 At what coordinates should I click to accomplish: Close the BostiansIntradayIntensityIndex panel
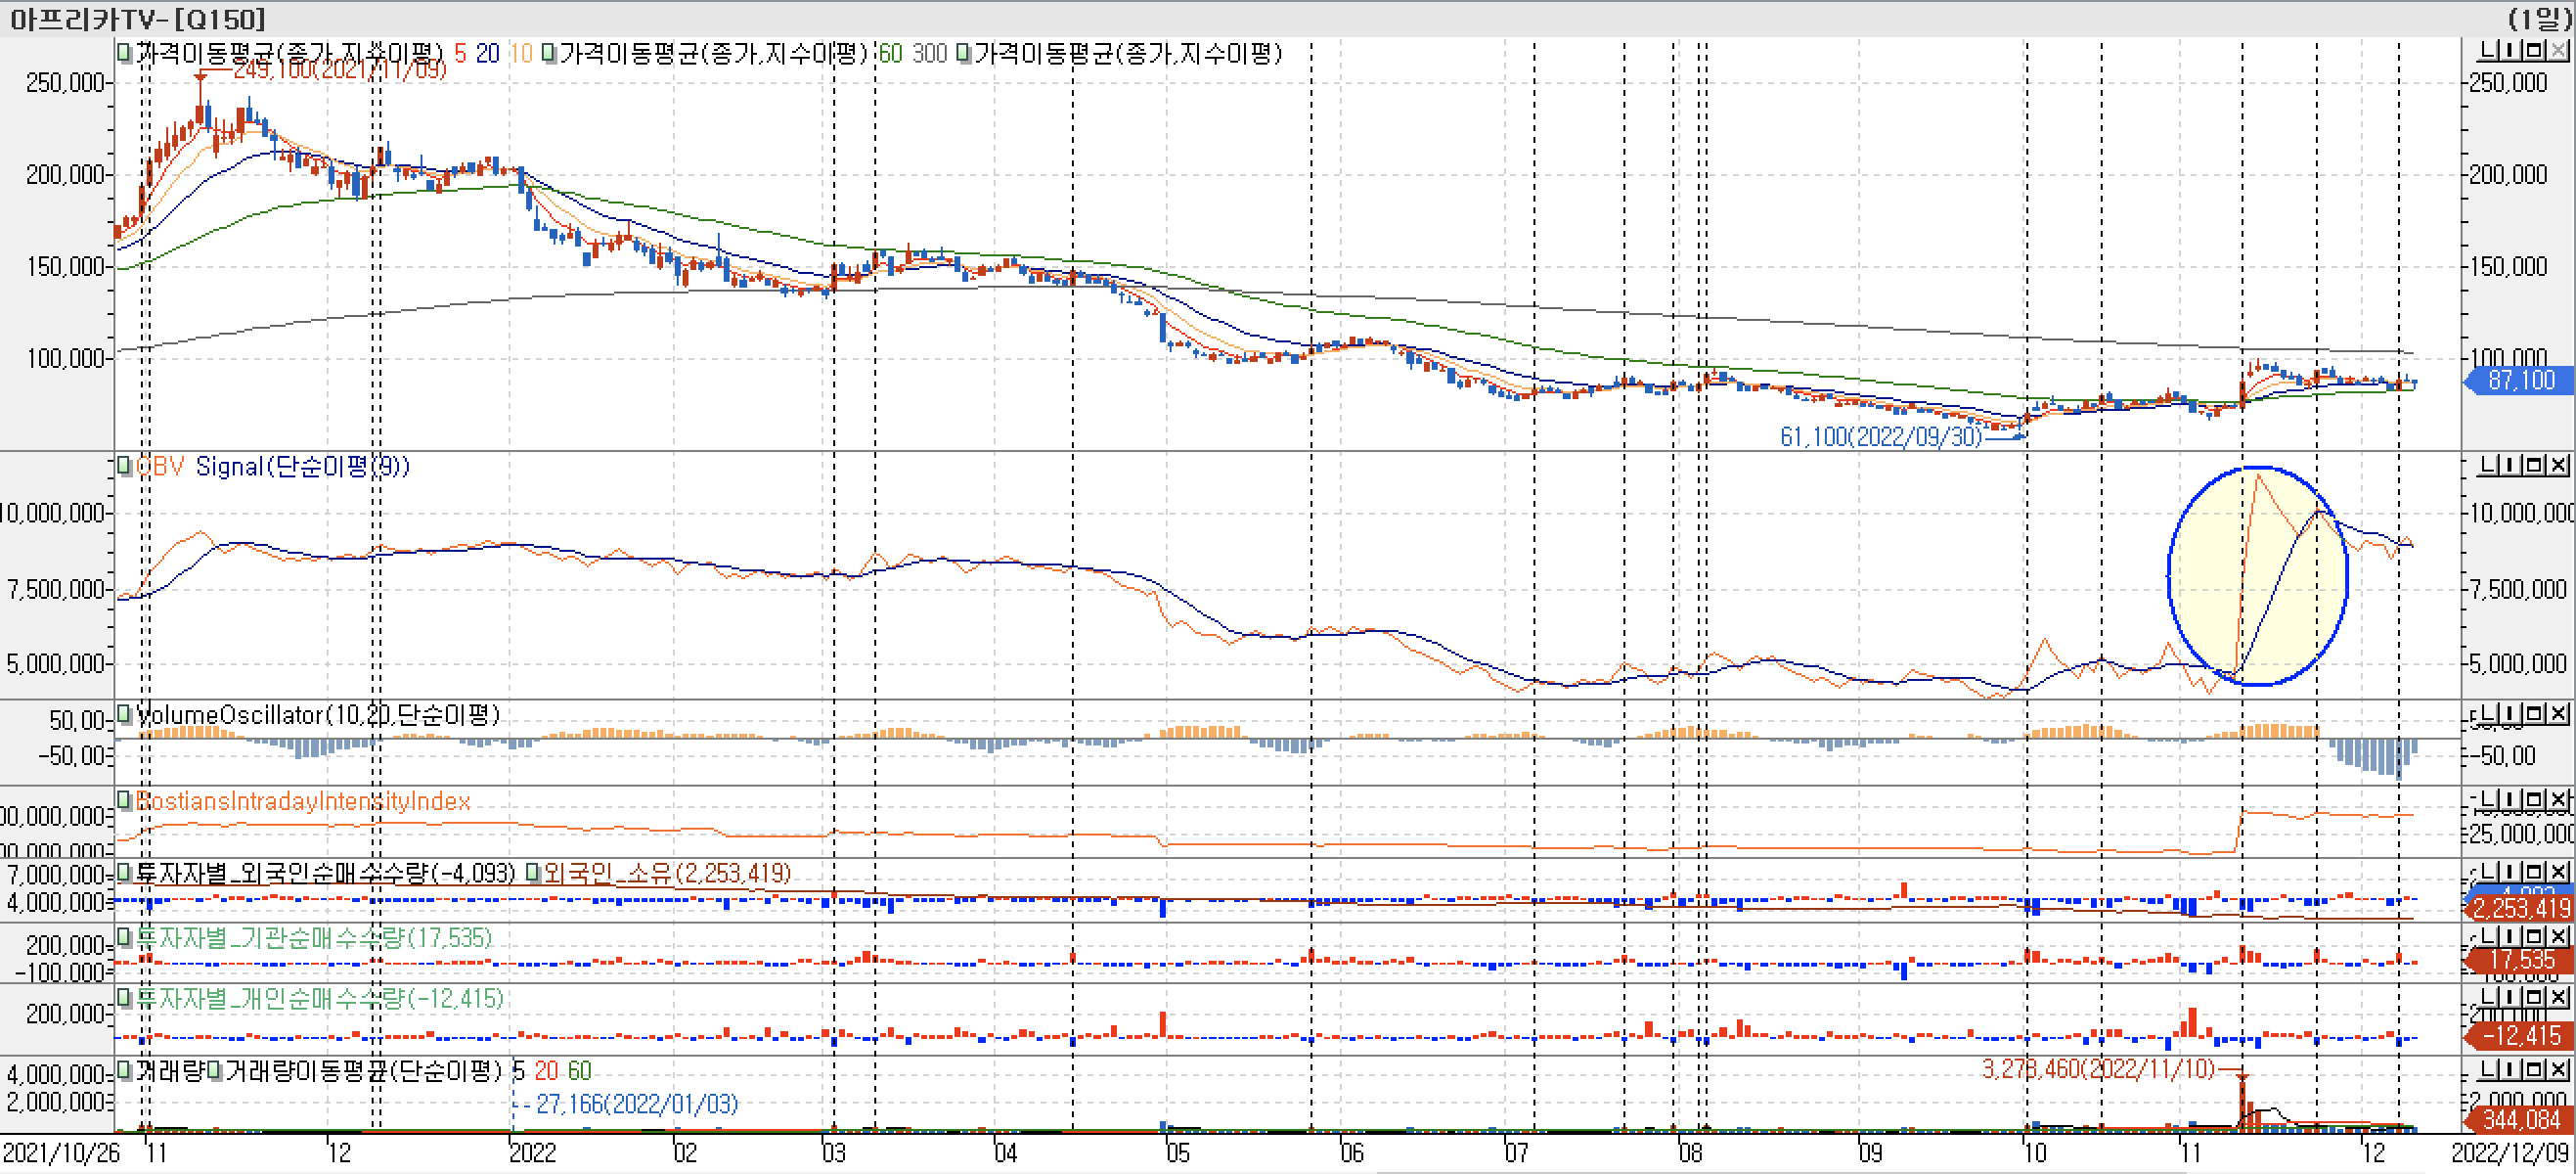click(x=2558, y=799)
